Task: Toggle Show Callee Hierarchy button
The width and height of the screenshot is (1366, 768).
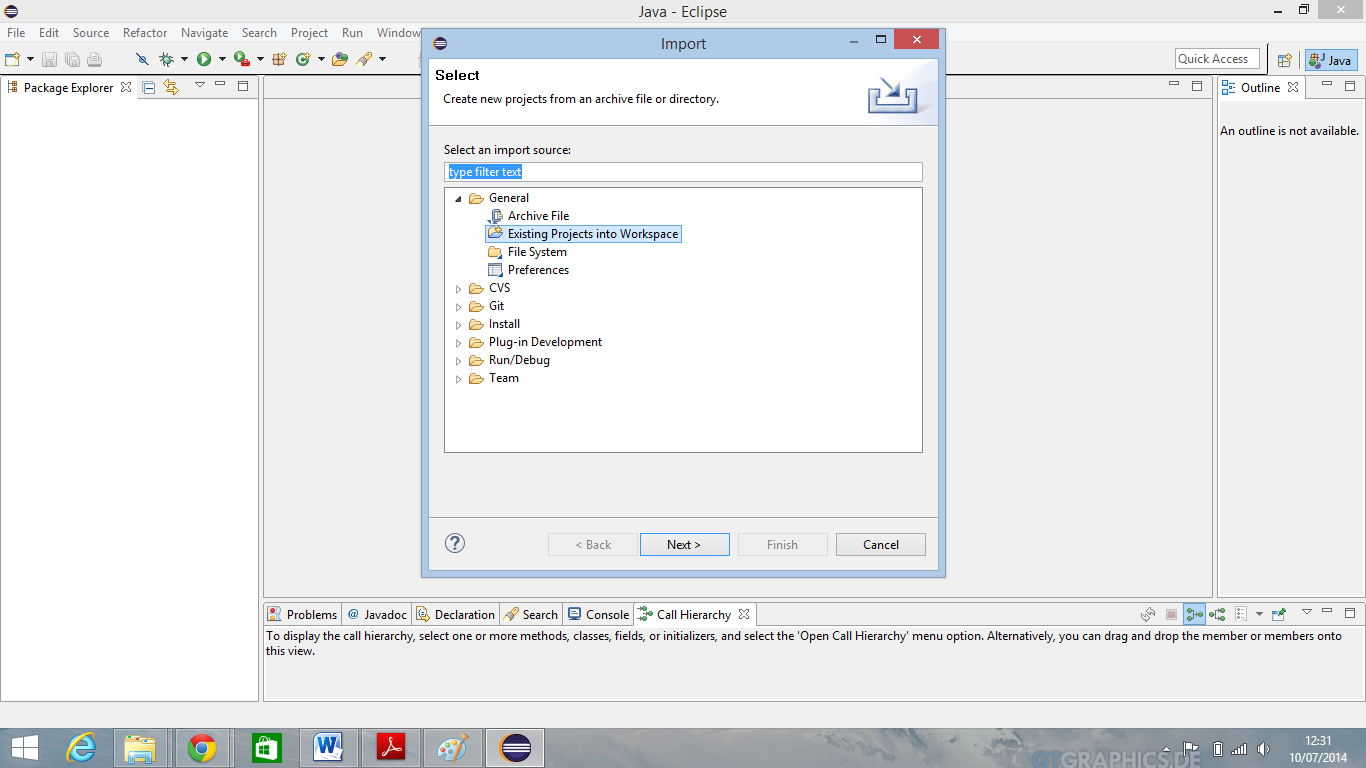Action: tap(1217, 614)
